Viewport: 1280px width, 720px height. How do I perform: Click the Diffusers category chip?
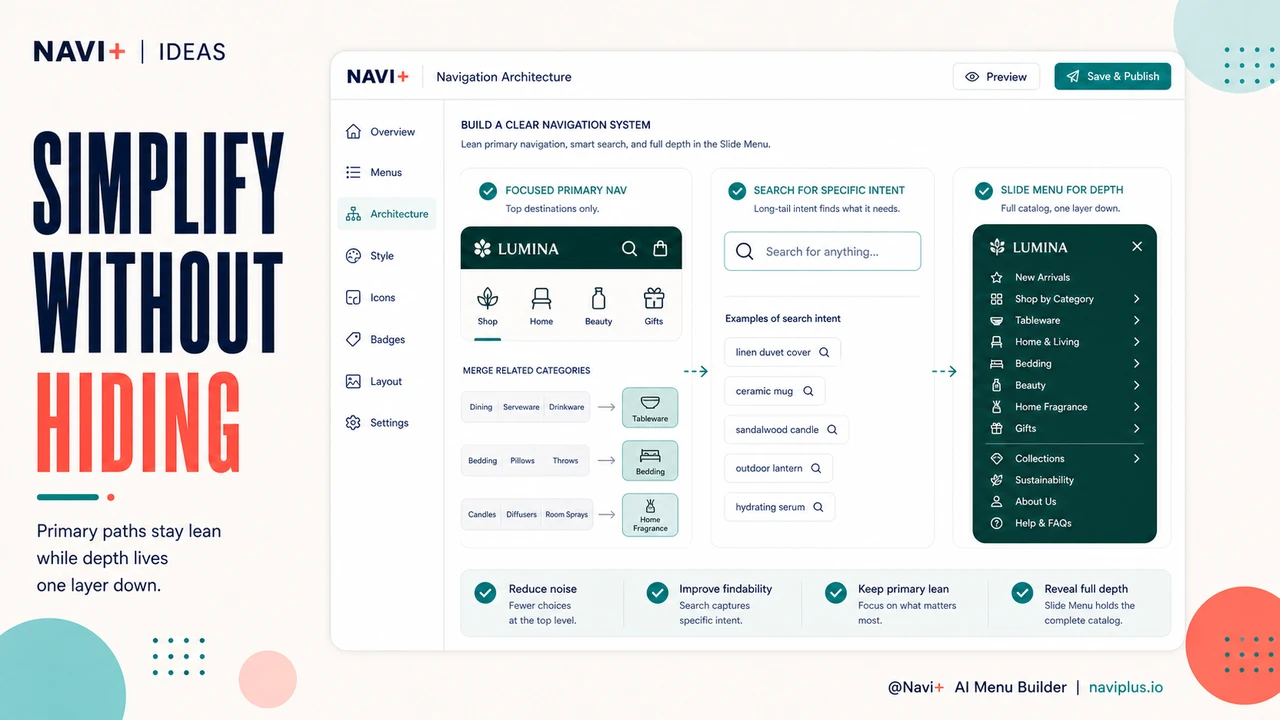pos(522,515)
